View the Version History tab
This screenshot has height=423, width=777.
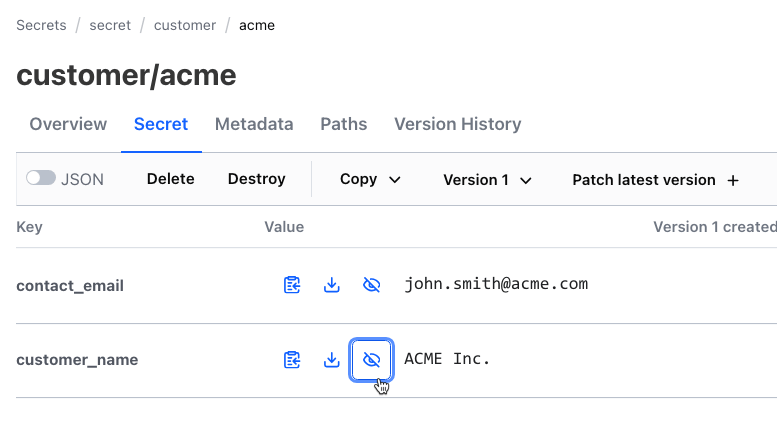point(457,125)
